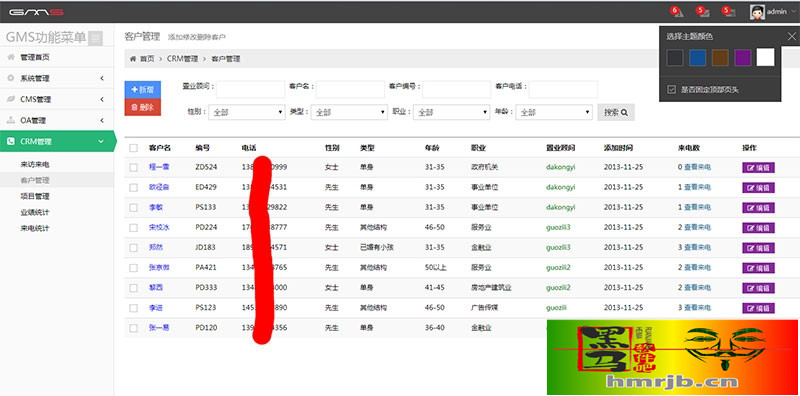Expand the CMS管理 menu chevron
The height and width of the screenshot is (396, 800).
coord(102,100)
